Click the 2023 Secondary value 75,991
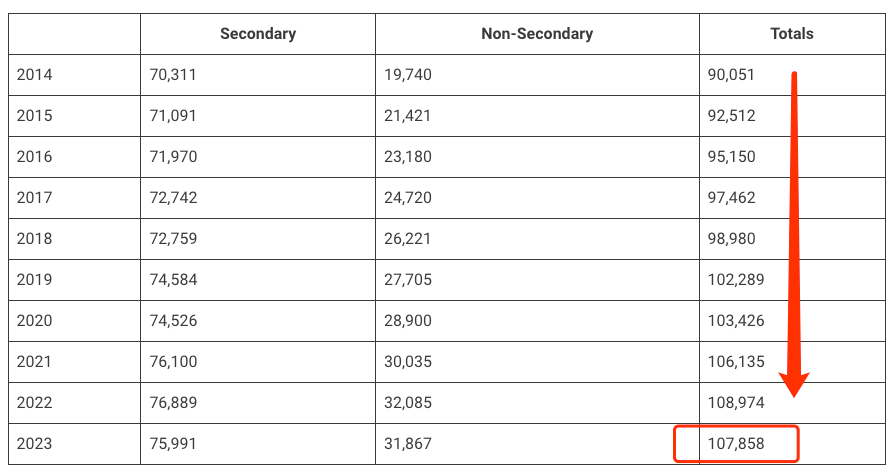 pos(173,443)
